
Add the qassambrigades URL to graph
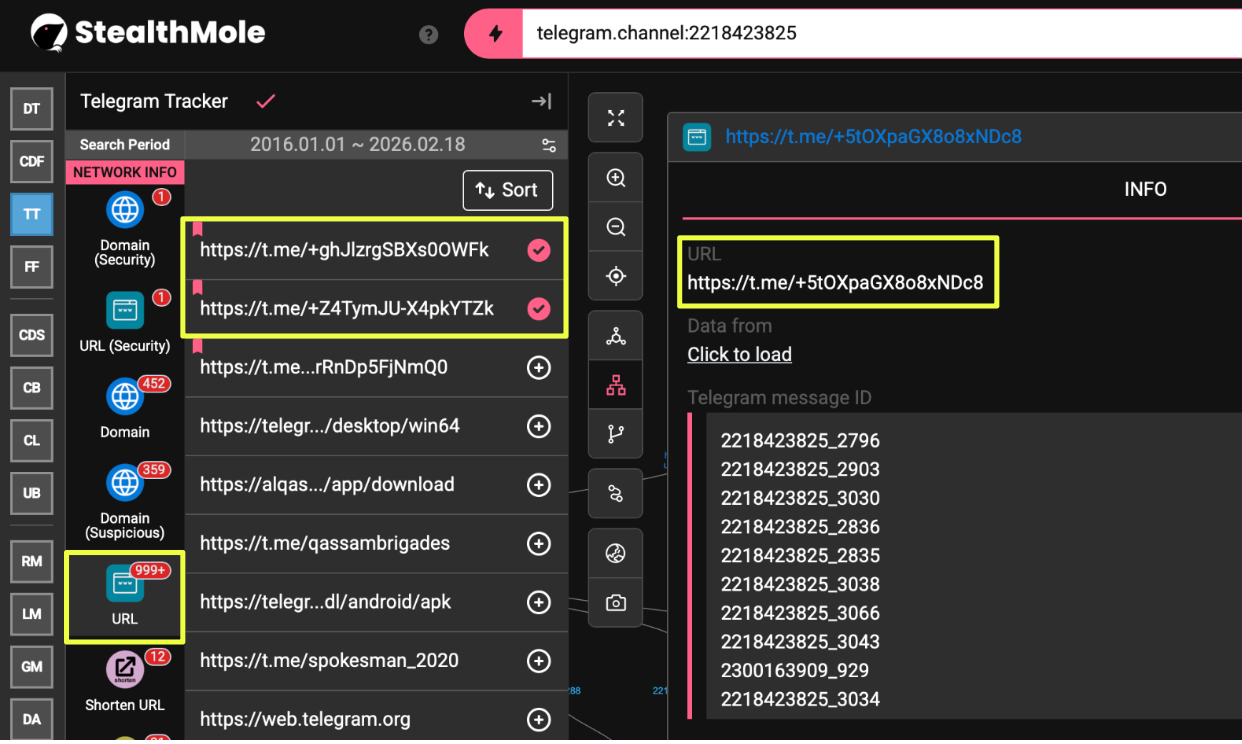coord(539,544)
